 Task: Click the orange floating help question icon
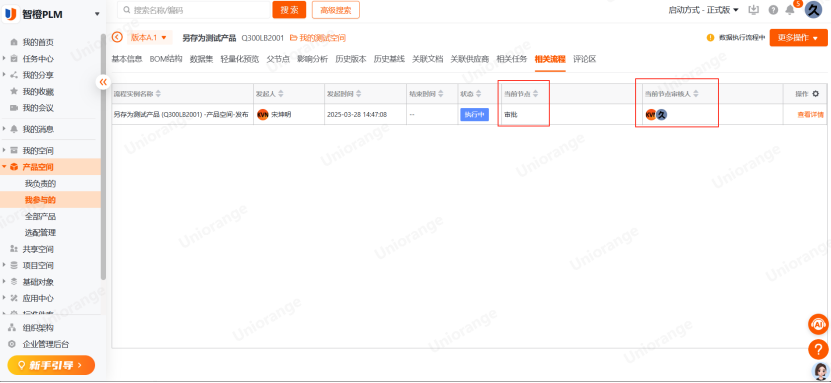(818, 350)
